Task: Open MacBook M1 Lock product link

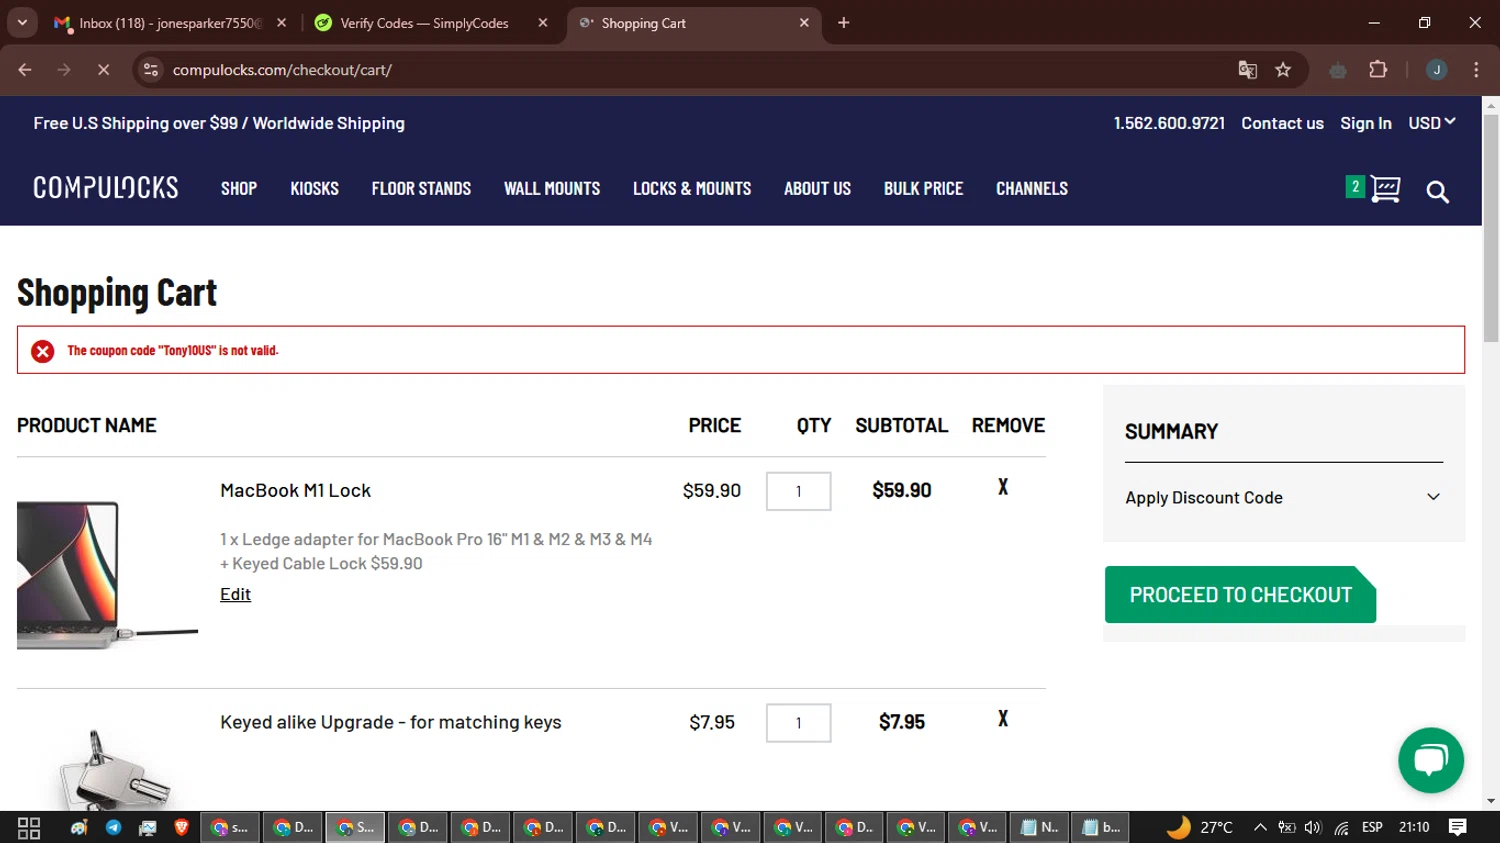Action: coord(295,490)
